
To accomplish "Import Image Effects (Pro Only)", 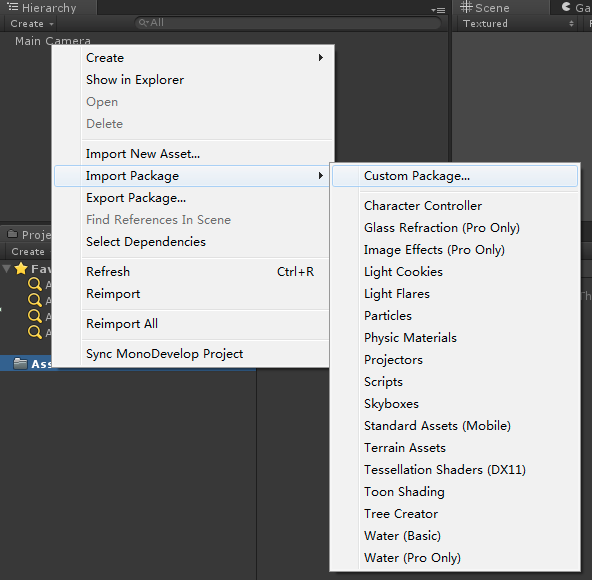I will [455, 250].
